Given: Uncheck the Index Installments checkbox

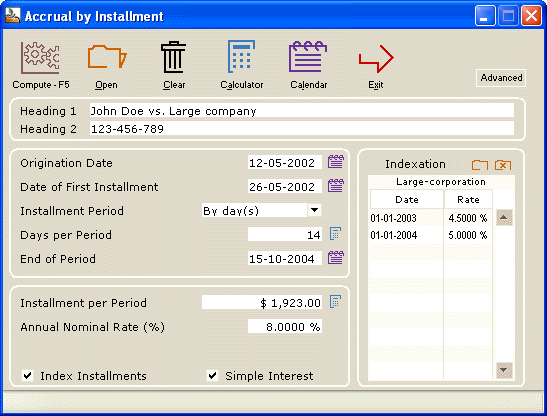Looking at the screenshot, I should (28, 376).
